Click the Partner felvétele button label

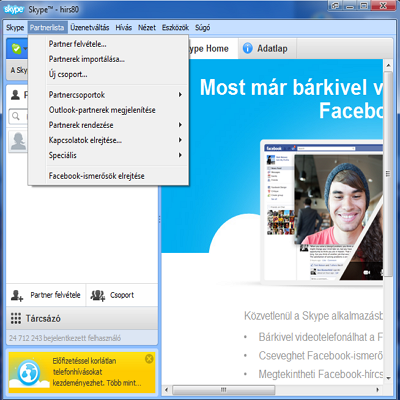click(56, 295)
